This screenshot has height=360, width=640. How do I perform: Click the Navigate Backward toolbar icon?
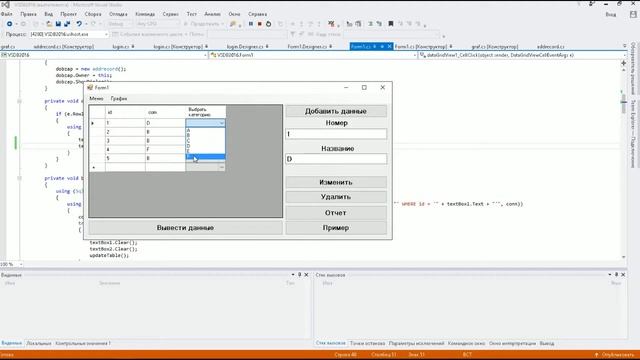(x=9, y=24)
